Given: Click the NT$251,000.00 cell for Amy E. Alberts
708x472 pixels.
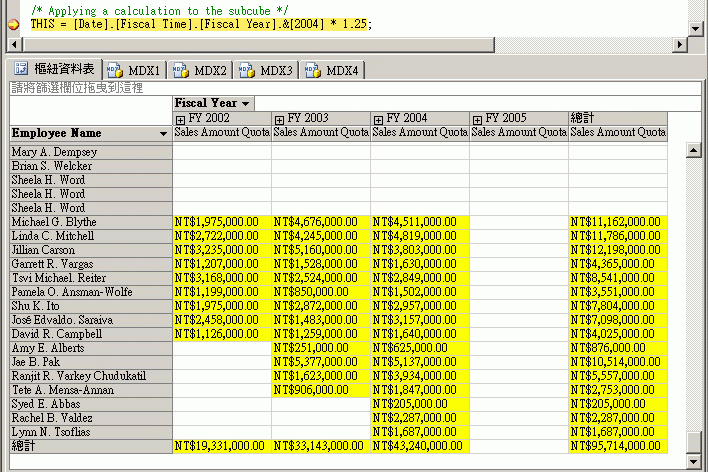Looking at the screenshot, I should pos(321,348).
